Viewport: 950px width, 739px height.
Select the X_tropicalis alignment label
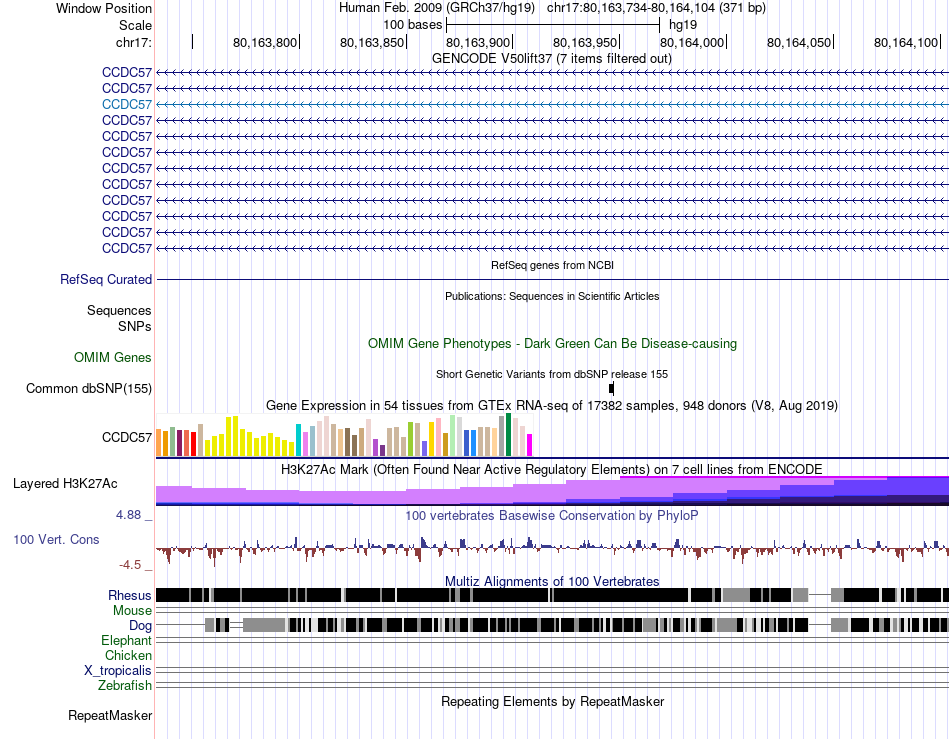pyautogui.click(x=118, y=671)
